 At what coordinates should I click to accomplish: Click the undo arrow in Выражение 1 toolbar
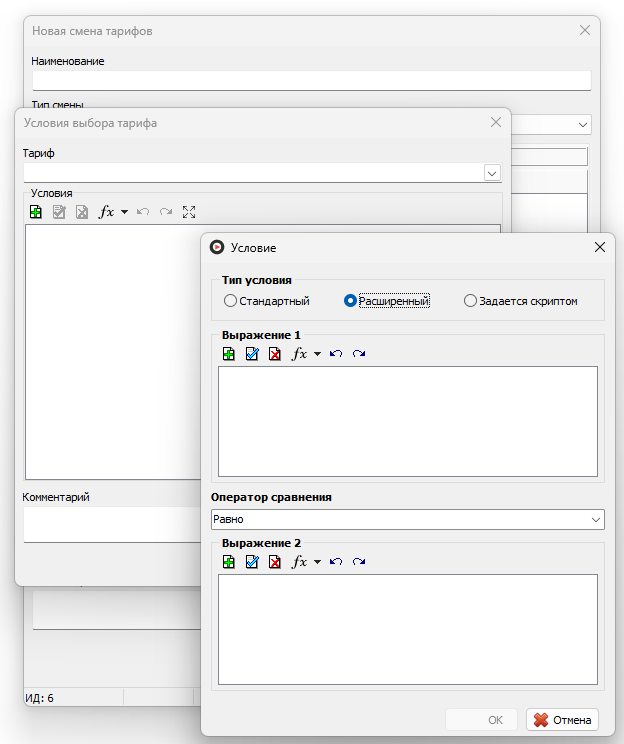336,353
